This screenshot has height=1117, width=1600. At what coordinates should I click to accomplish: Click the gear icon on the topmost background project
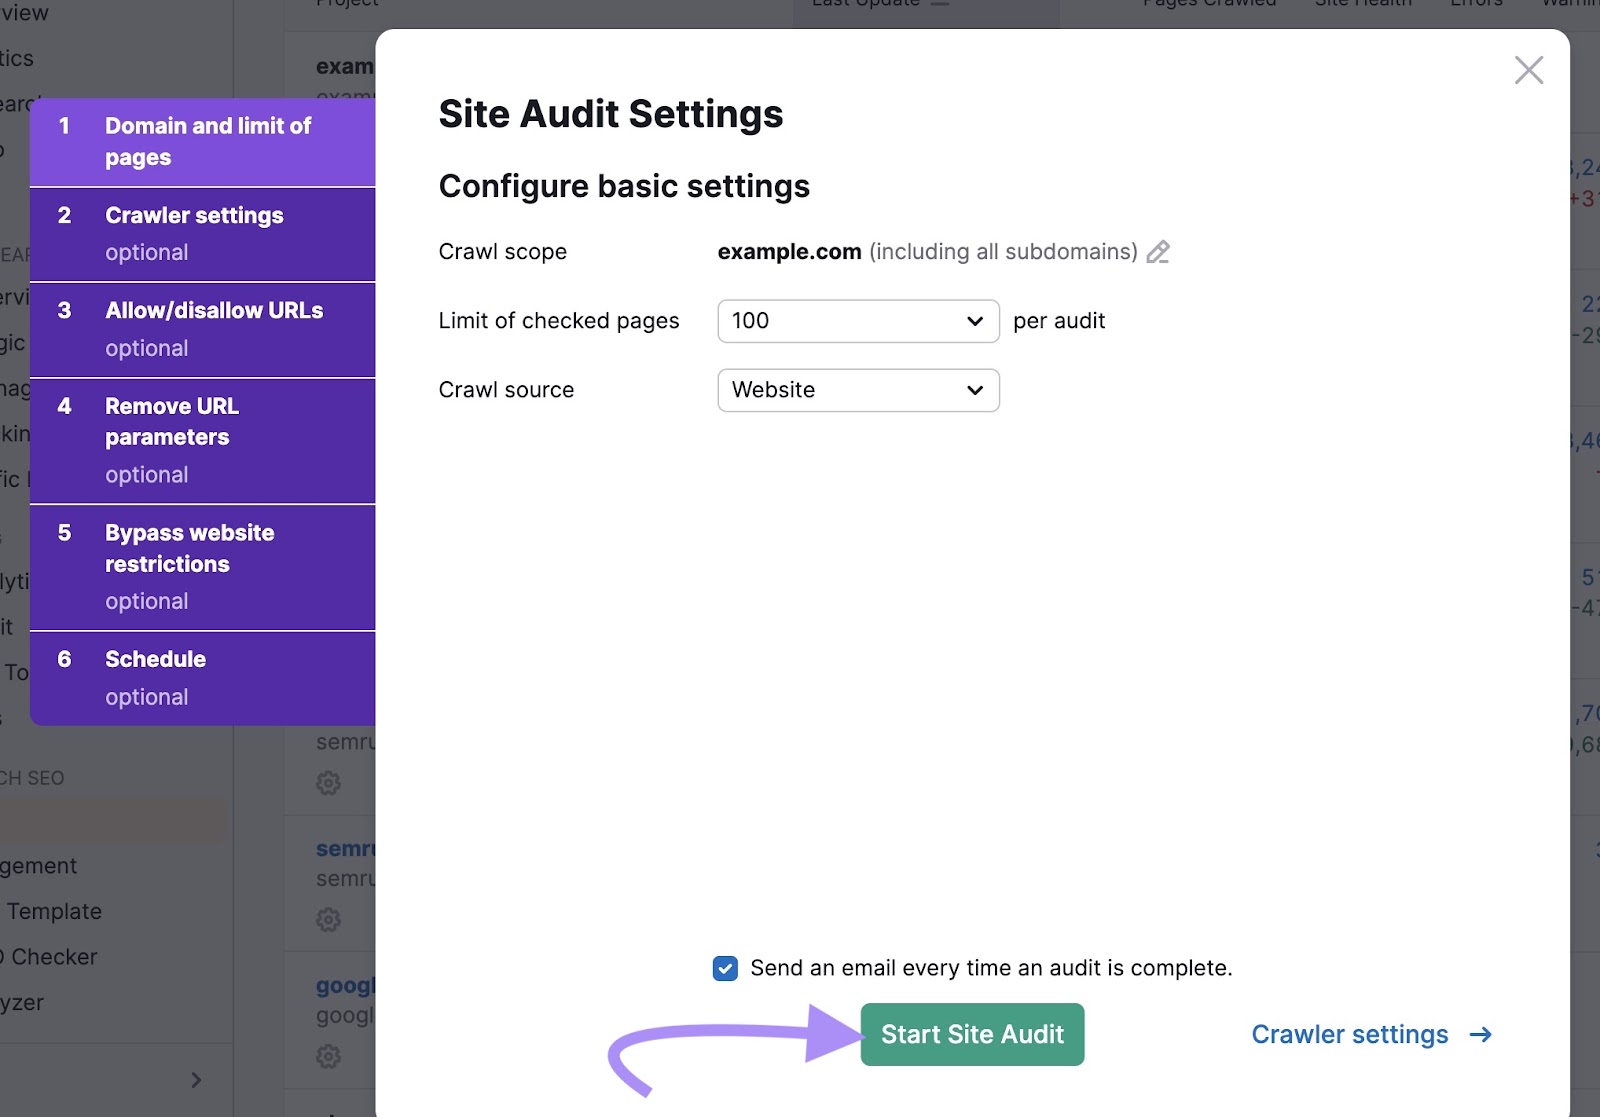(x=327, y=783)
